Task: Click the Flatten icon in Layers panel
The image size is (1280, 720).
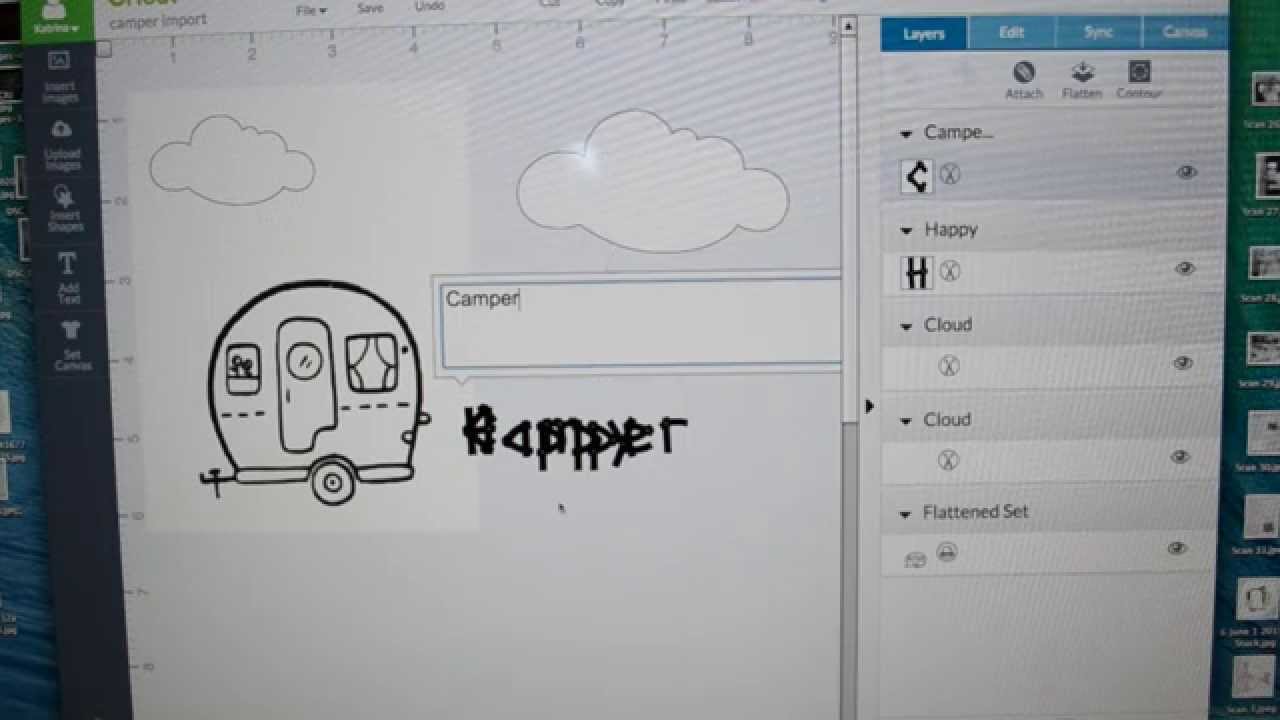Action: click(x=1082, y=80)
